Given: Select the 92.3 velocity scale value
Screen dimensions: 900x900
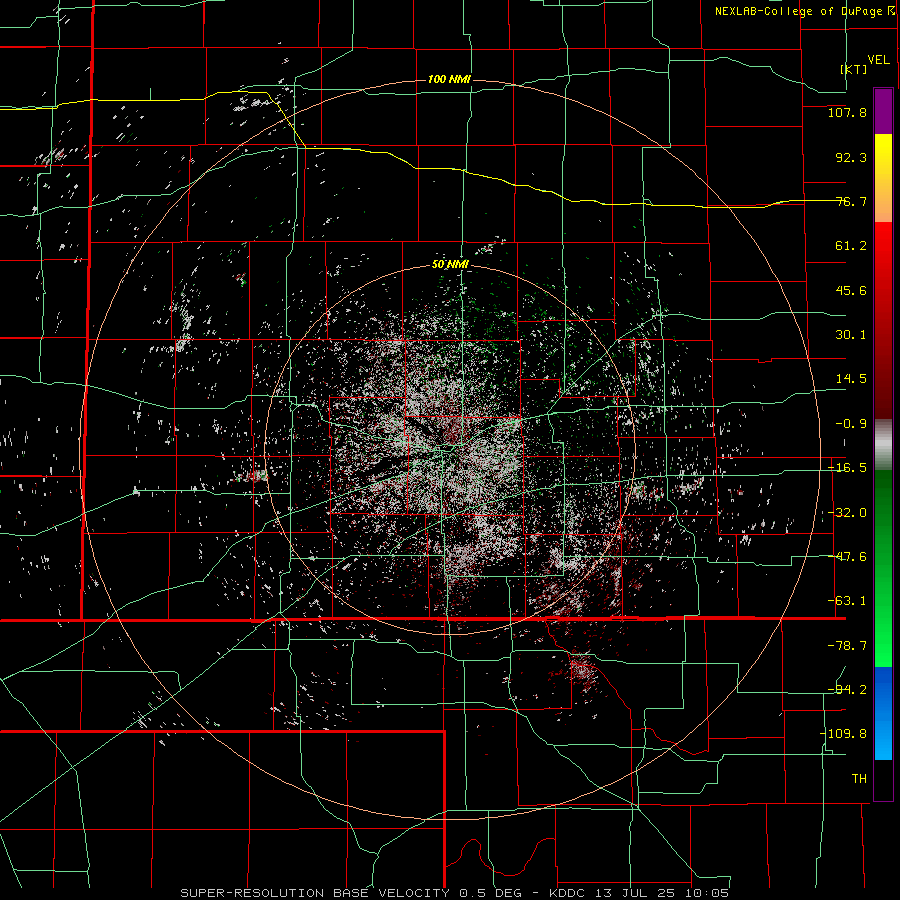Looking at the screenshot, I should coord(851,157).
